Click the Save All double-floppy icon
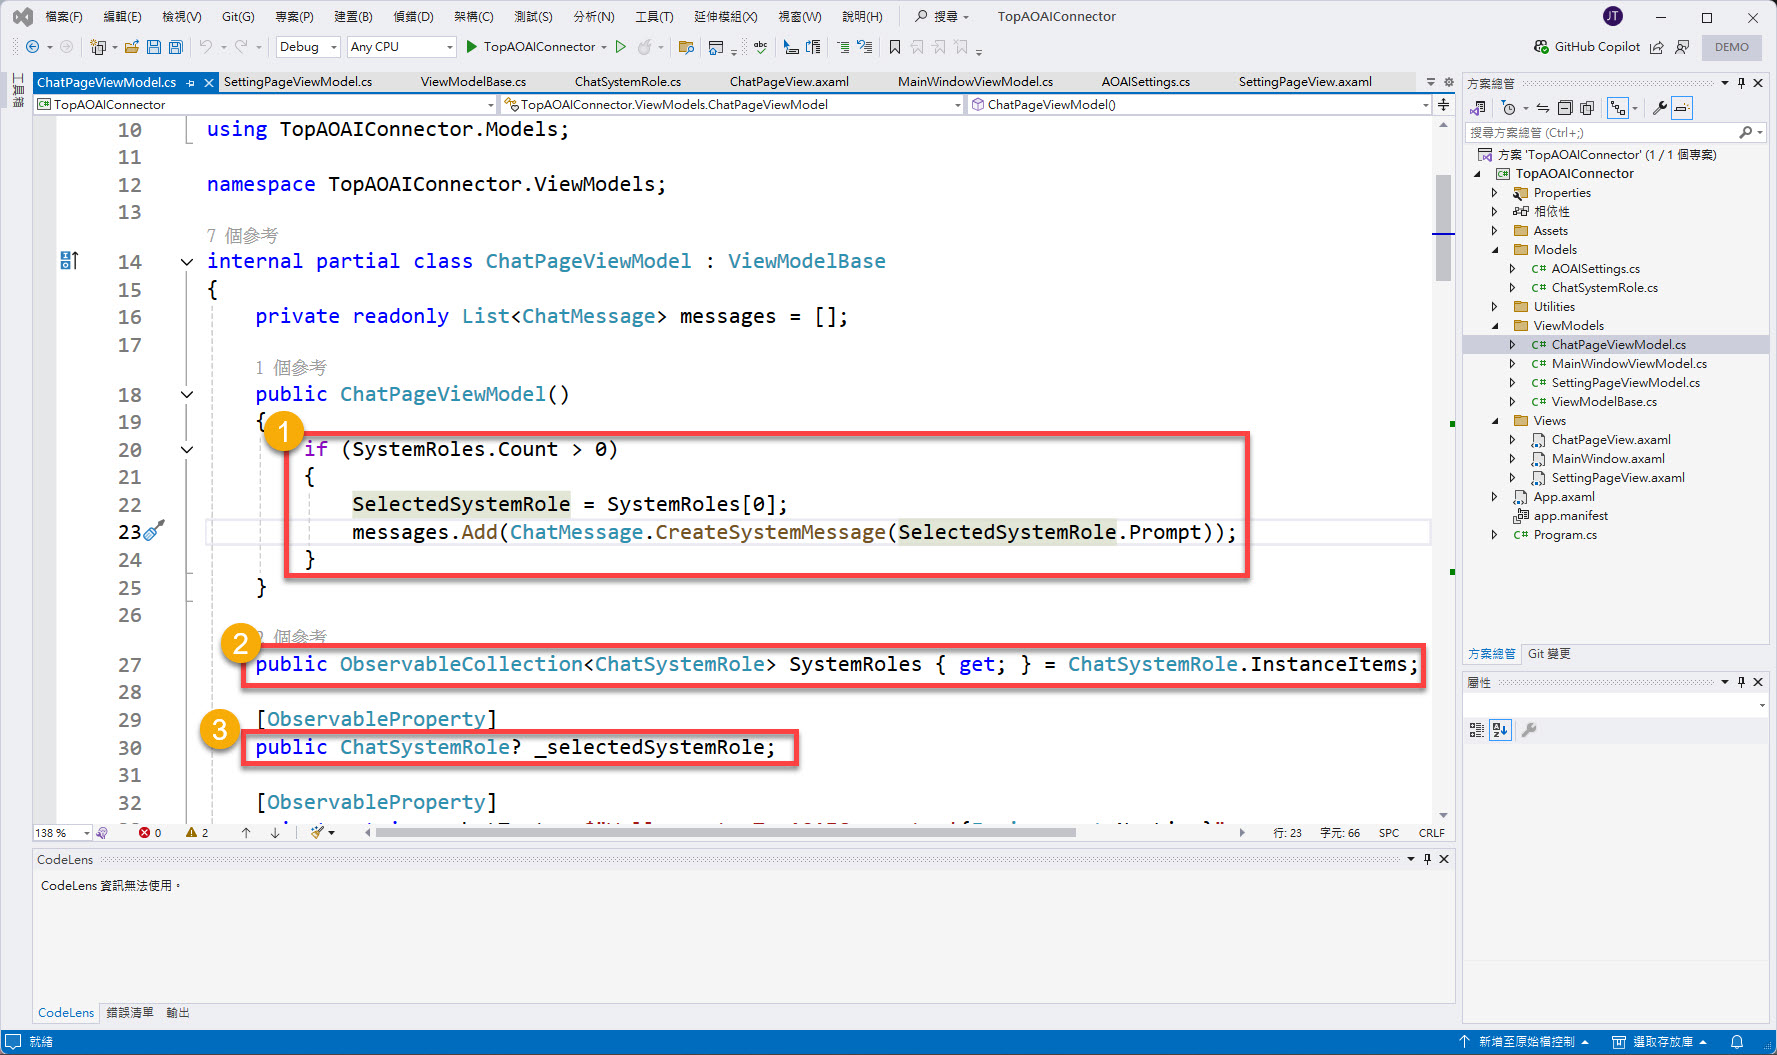The height and width of the screenshot is (1055, 1777). (x=176, y=47)
